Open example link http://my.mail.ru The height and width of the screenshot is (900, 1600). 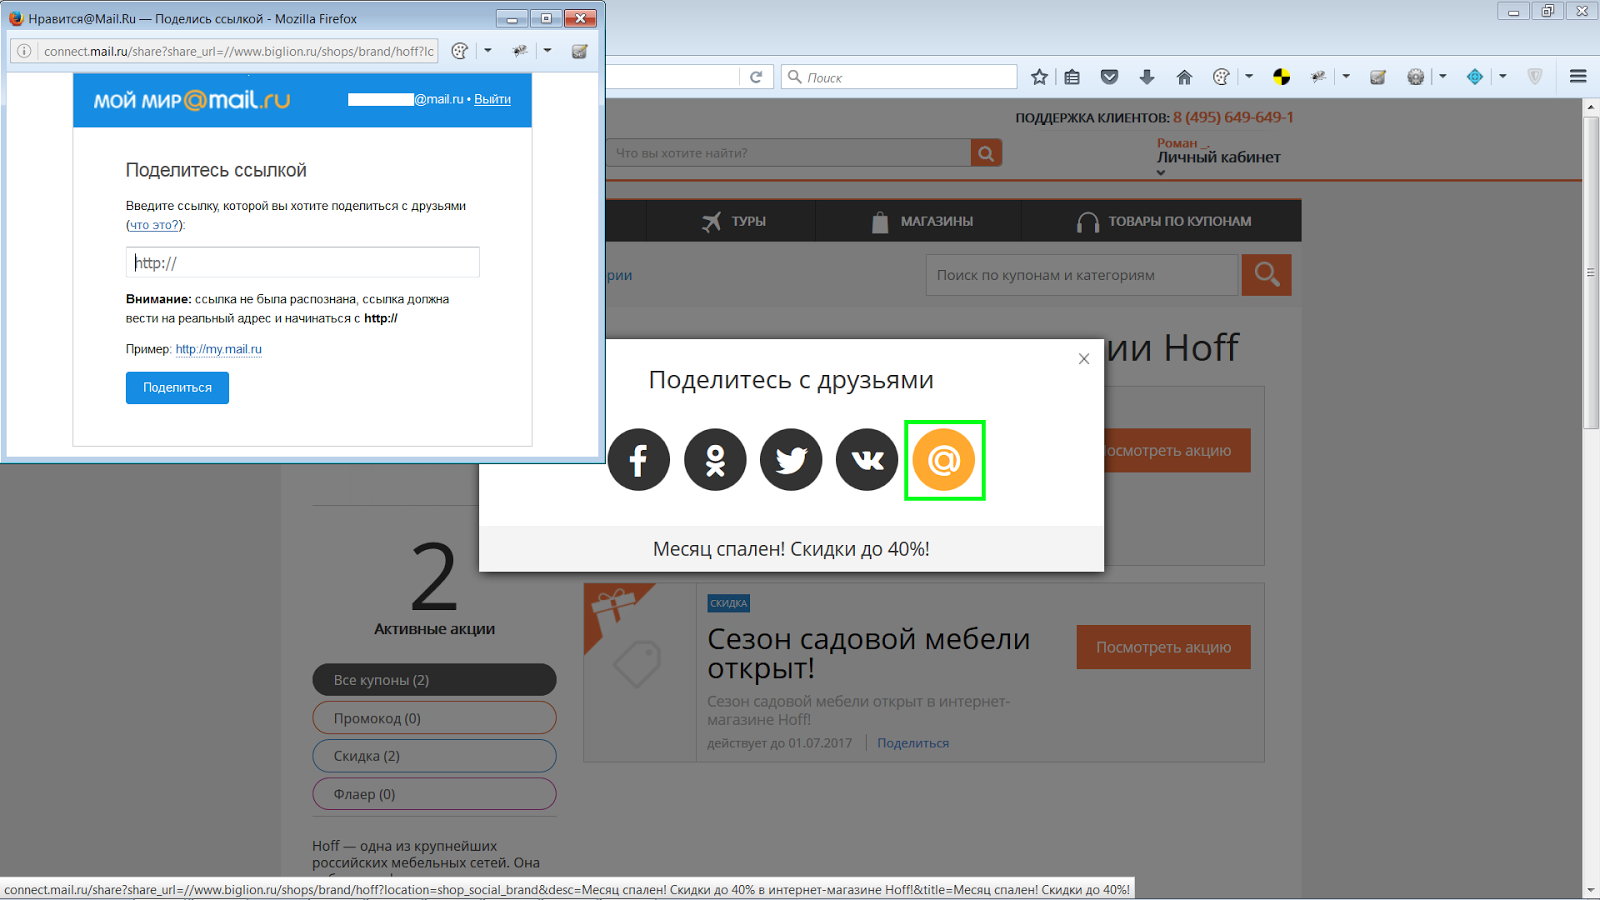(218, 349)
